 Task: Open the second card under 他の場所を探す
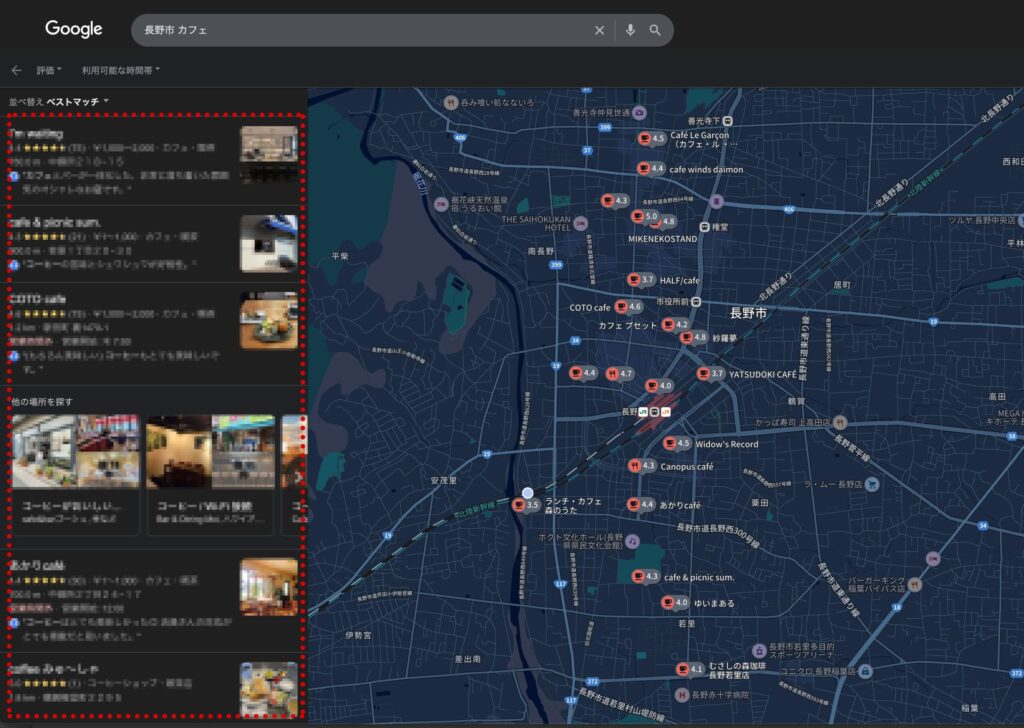click(210, 475)
